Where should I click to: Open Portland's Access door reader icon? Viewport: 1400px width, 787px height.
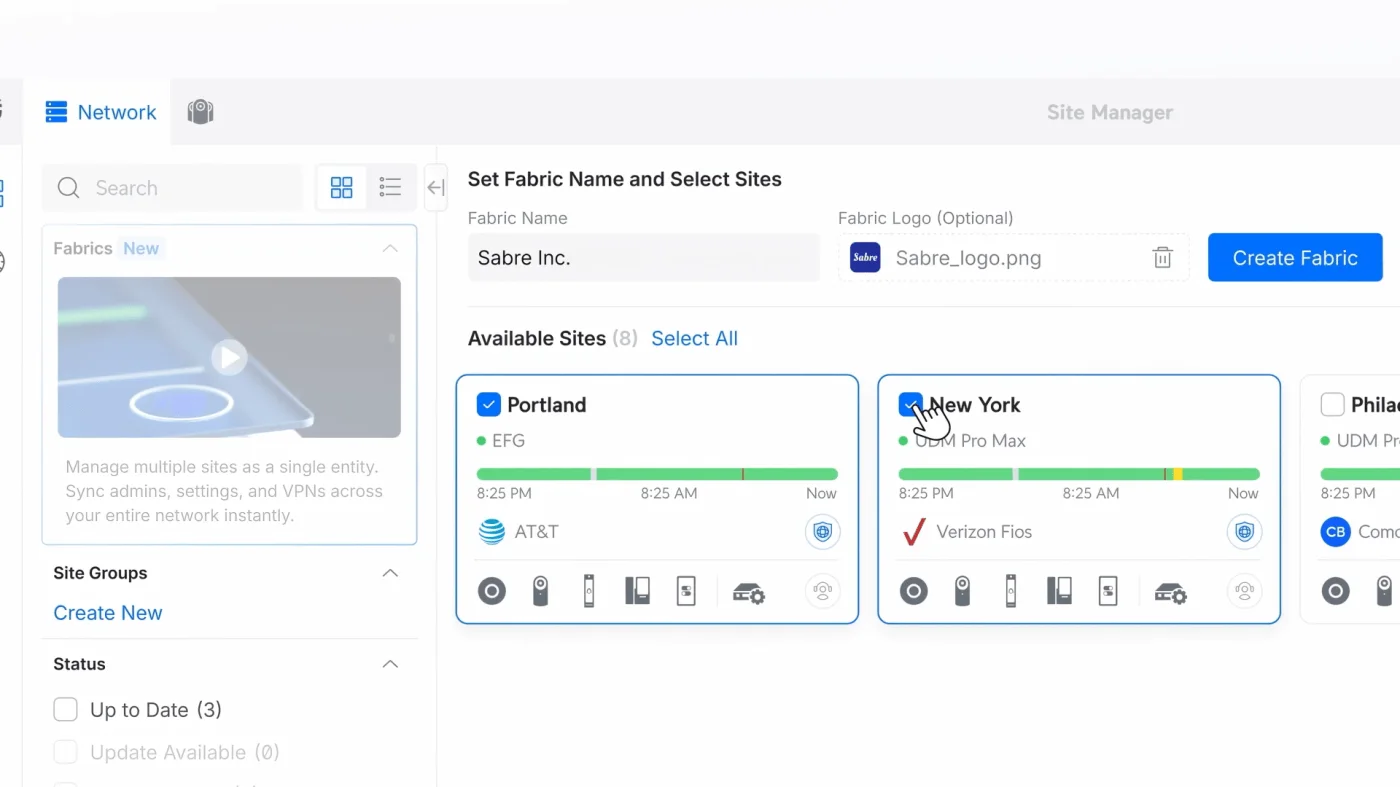[589, 591]
